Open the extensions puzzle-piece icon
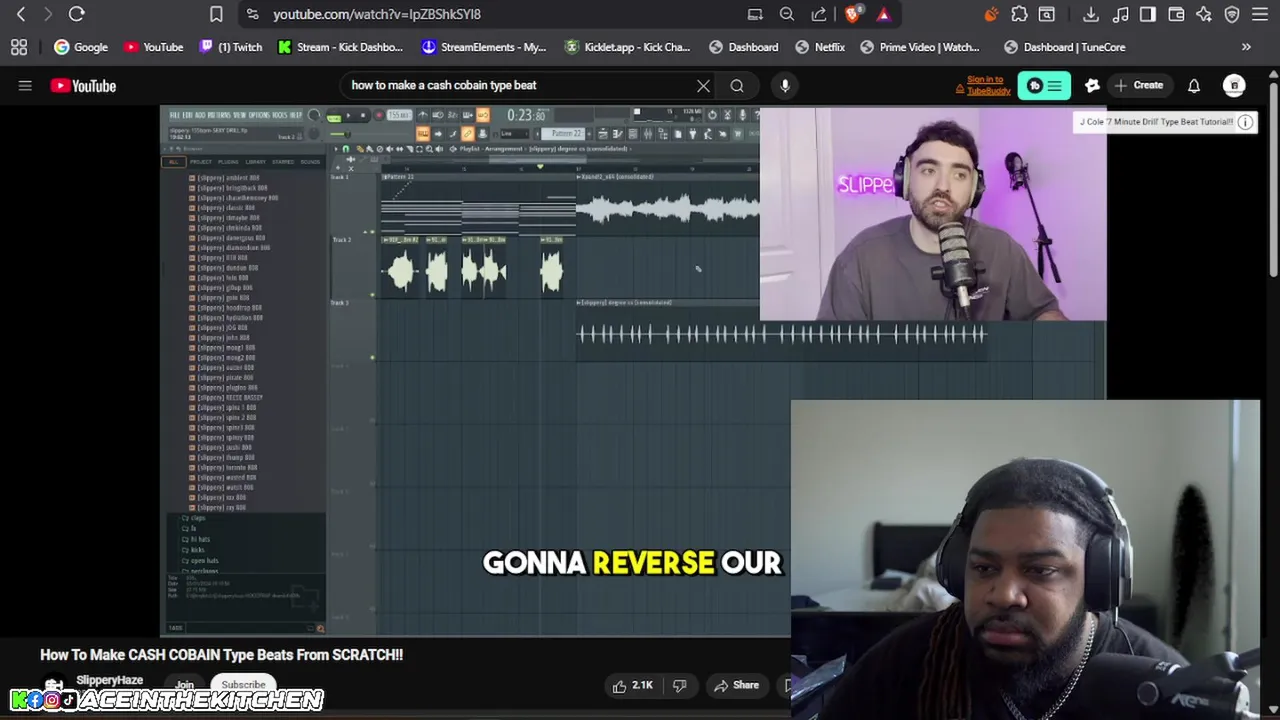 (x=1019, y=14)
